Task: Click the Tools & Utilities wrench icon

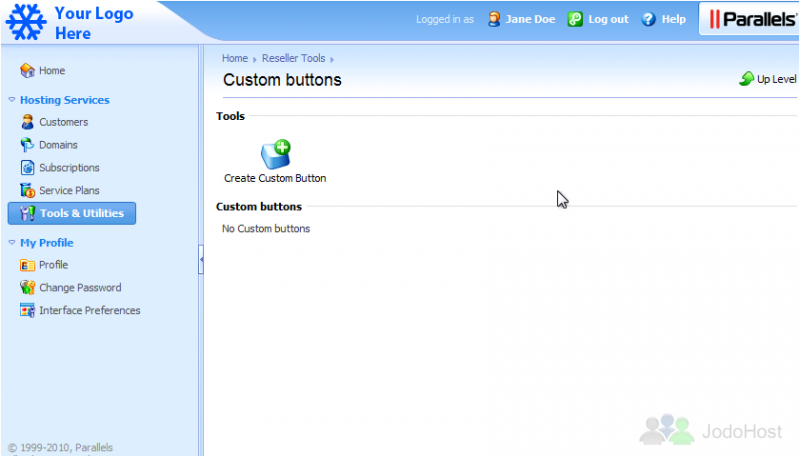Action: click(27, 213)
